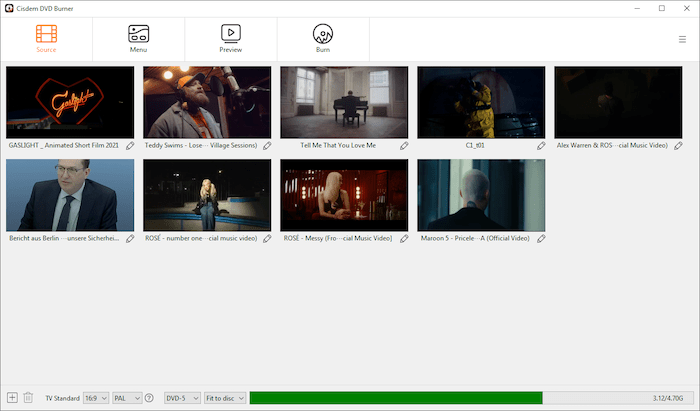The image size is (700, 411).
Task: Expand the 16:9 aspect ratio dropdown
Action: 96,398
